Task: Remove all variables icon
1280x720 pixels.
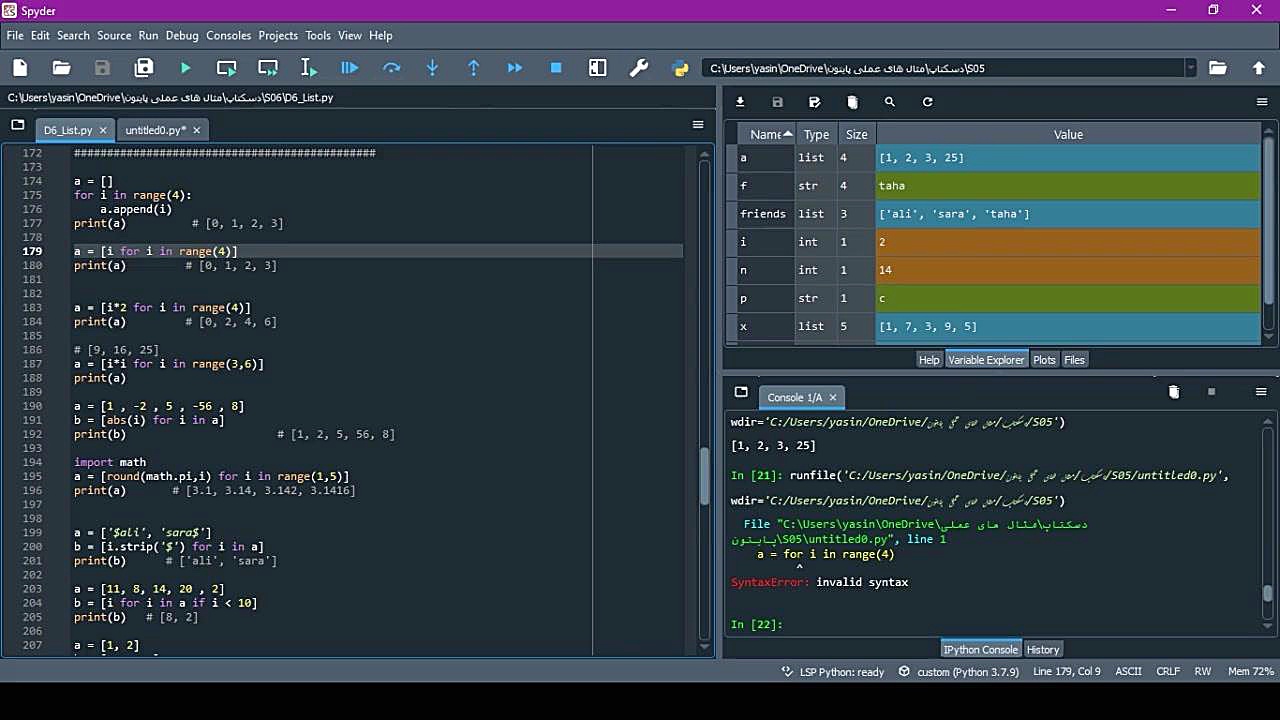Action: (x=852, y=102)
